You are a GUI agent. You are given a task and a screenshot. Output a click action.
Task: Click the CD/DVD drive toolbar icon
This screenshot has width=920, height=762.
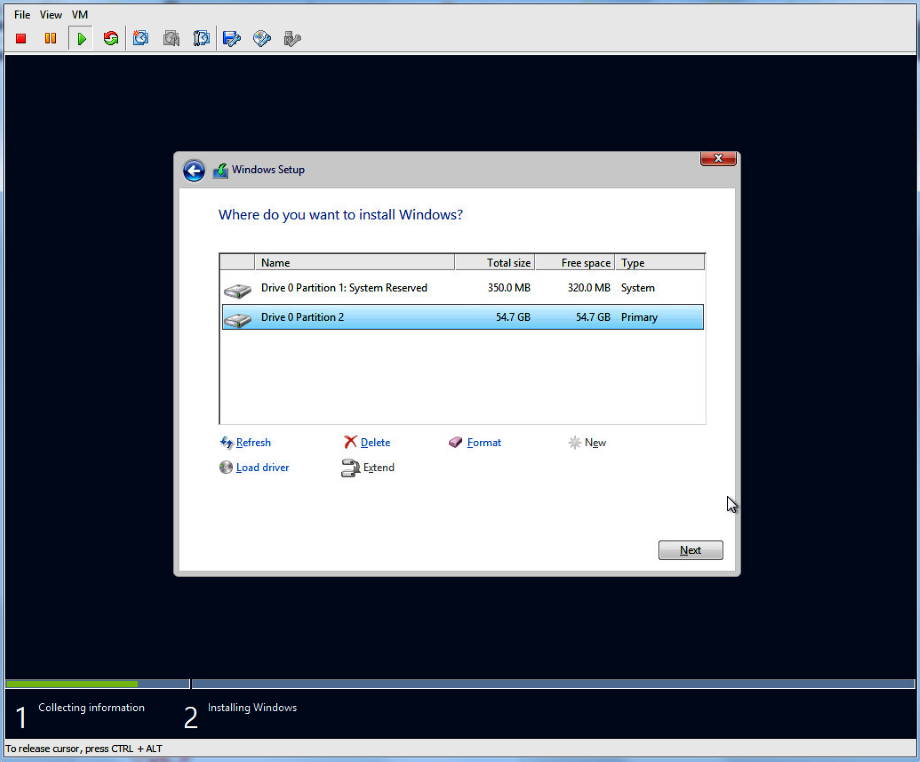(x=262, y=39)
